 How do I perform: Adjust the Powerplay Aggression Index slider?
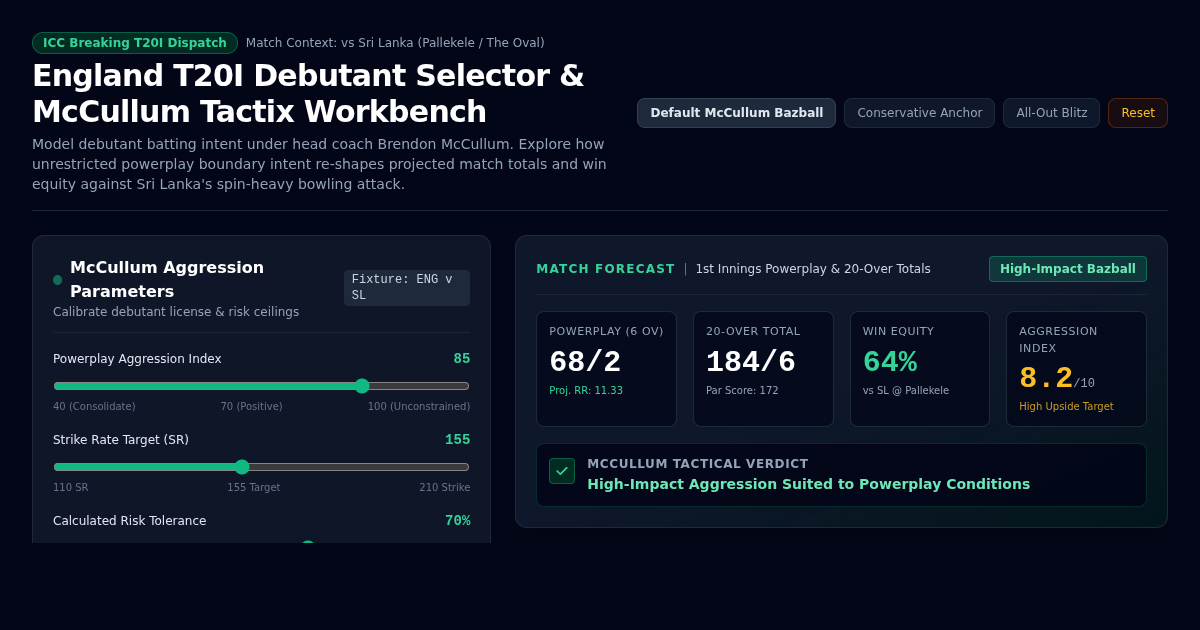pyautogui.click(x=261, y=386)
